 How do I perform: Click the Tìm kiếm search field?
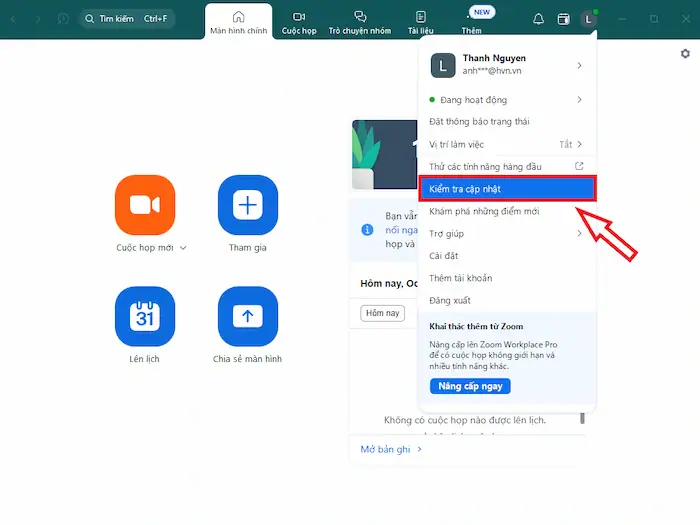pos(126,19)
